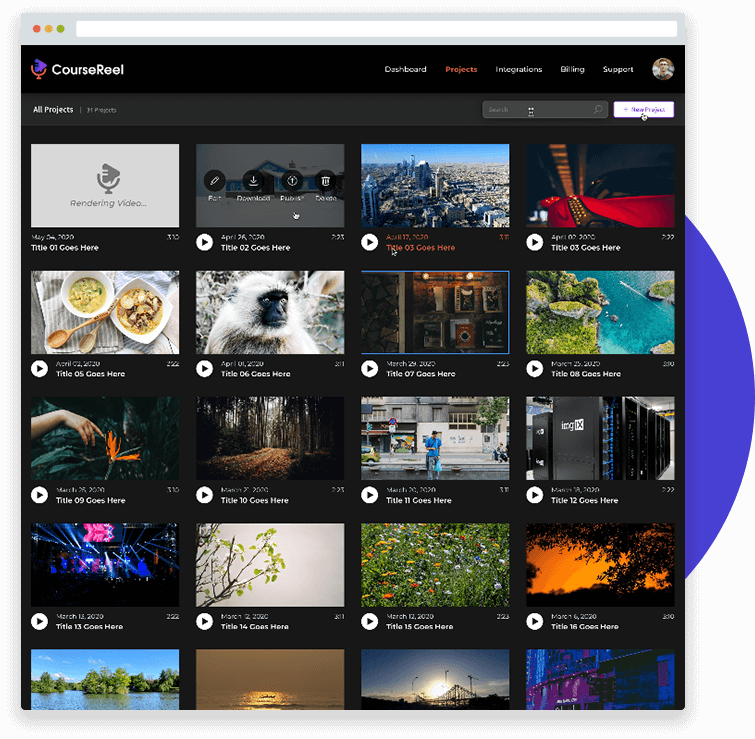Play the Title 09 Goes Here video

39,495
